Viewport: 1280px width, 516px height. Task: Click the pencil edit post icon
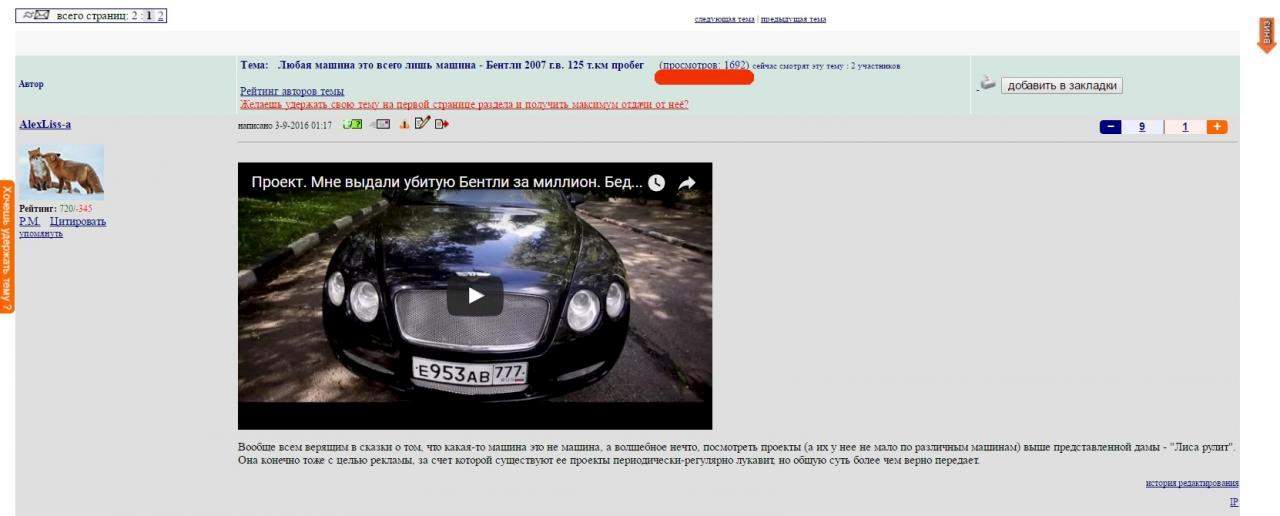click(x=422, y=123)
